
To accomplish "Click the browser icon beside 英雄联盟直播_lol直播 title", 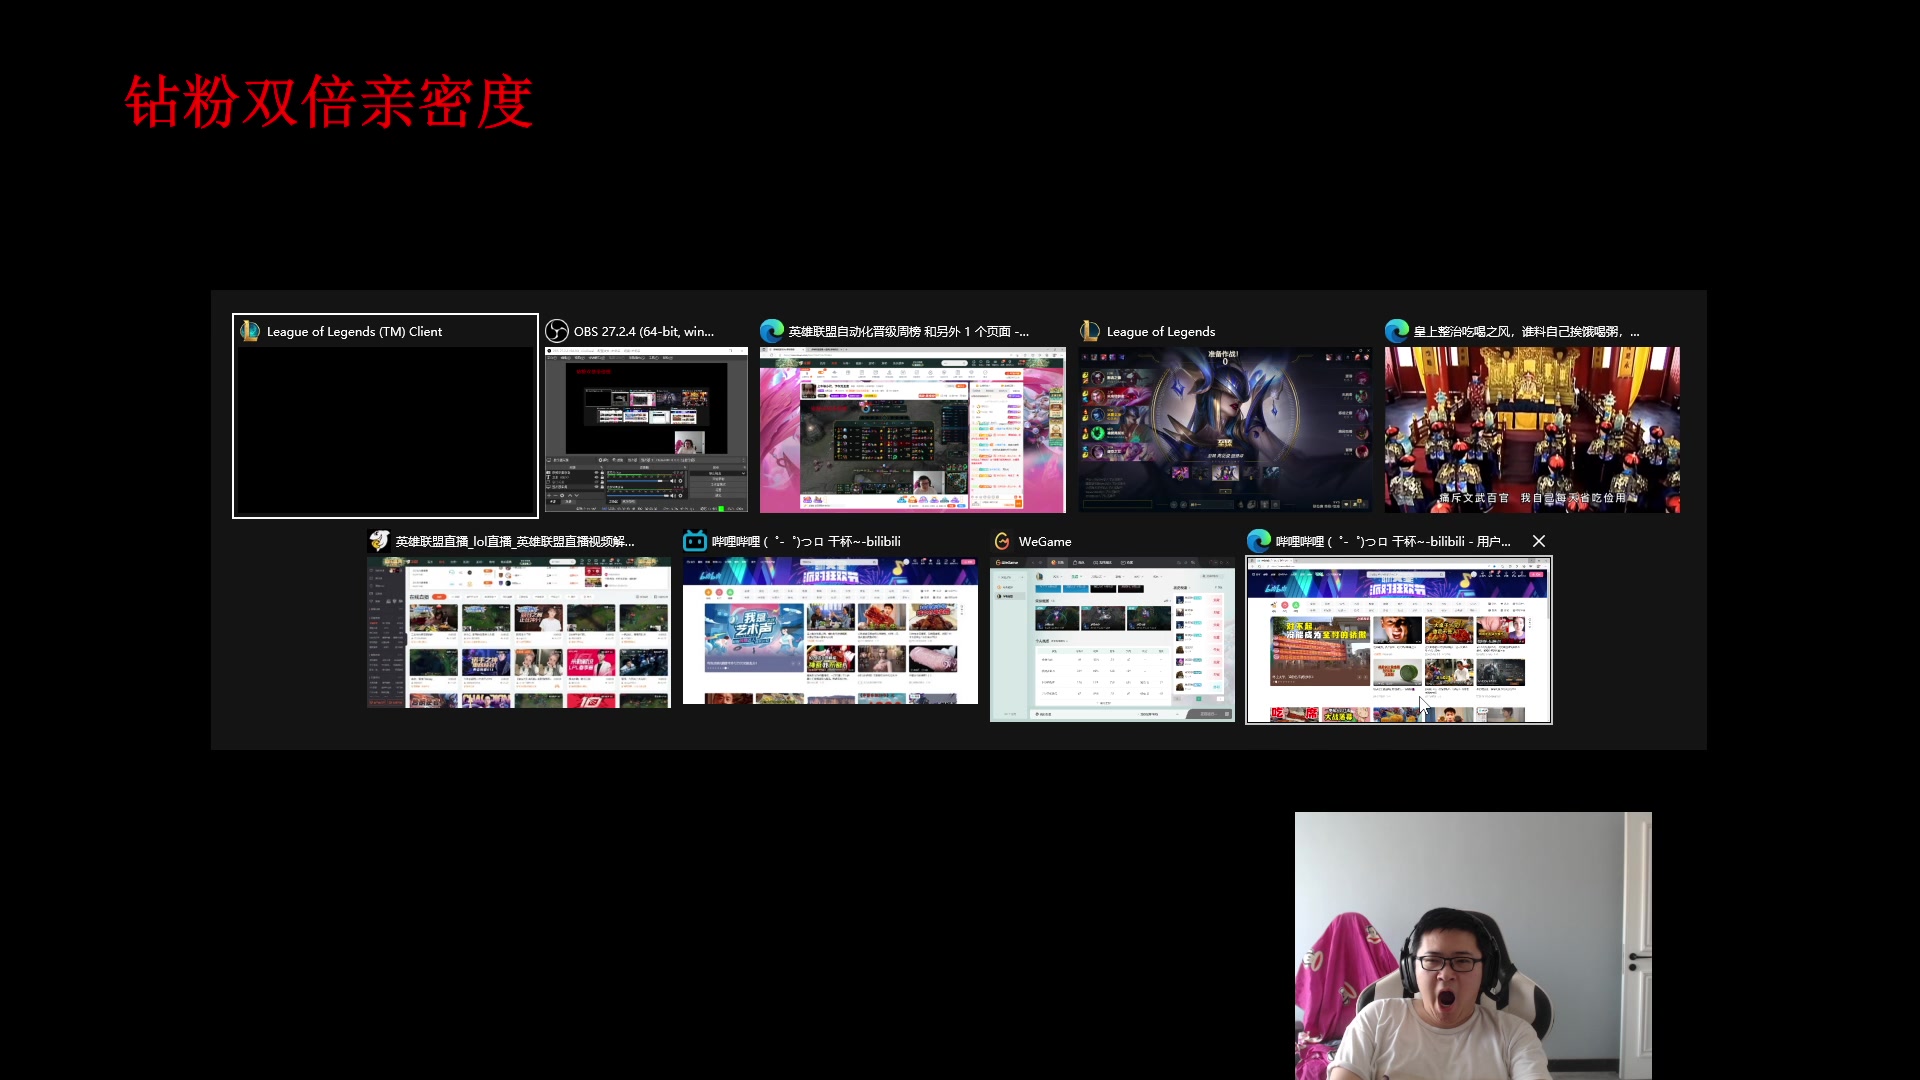I will [x=379, y=541].
